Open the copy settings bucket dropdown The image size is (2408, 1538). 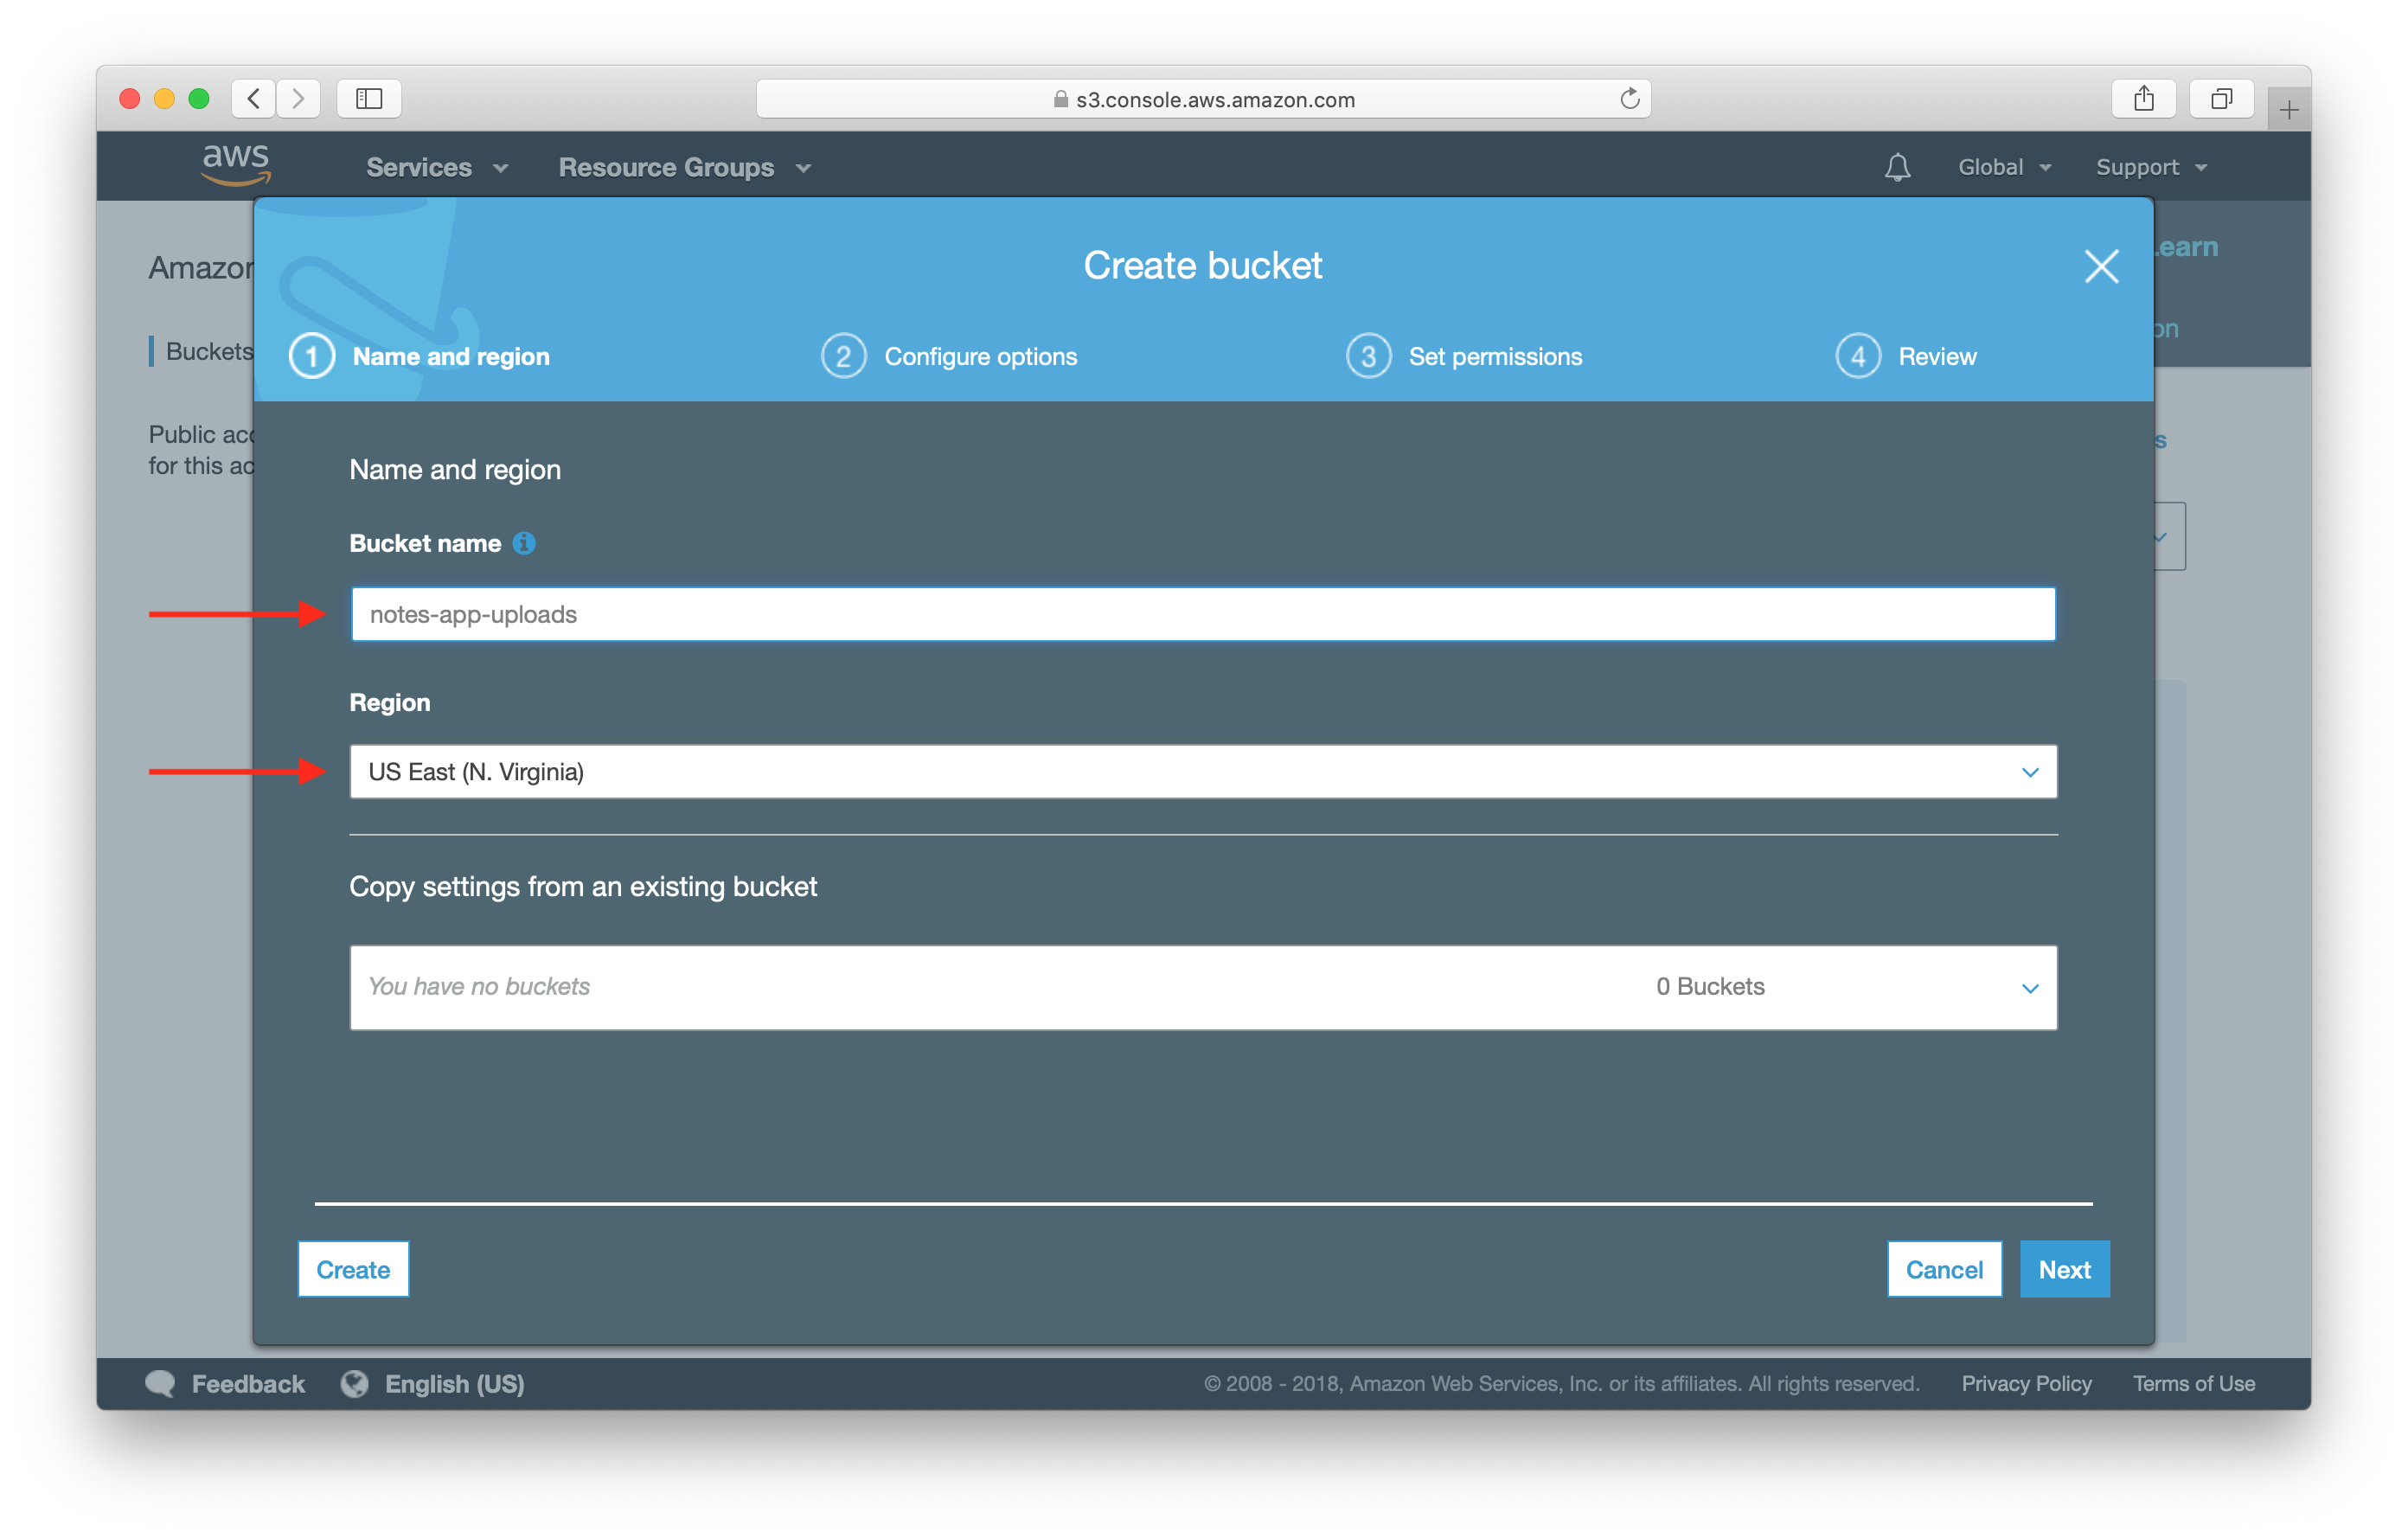[x=1203, y=987]
